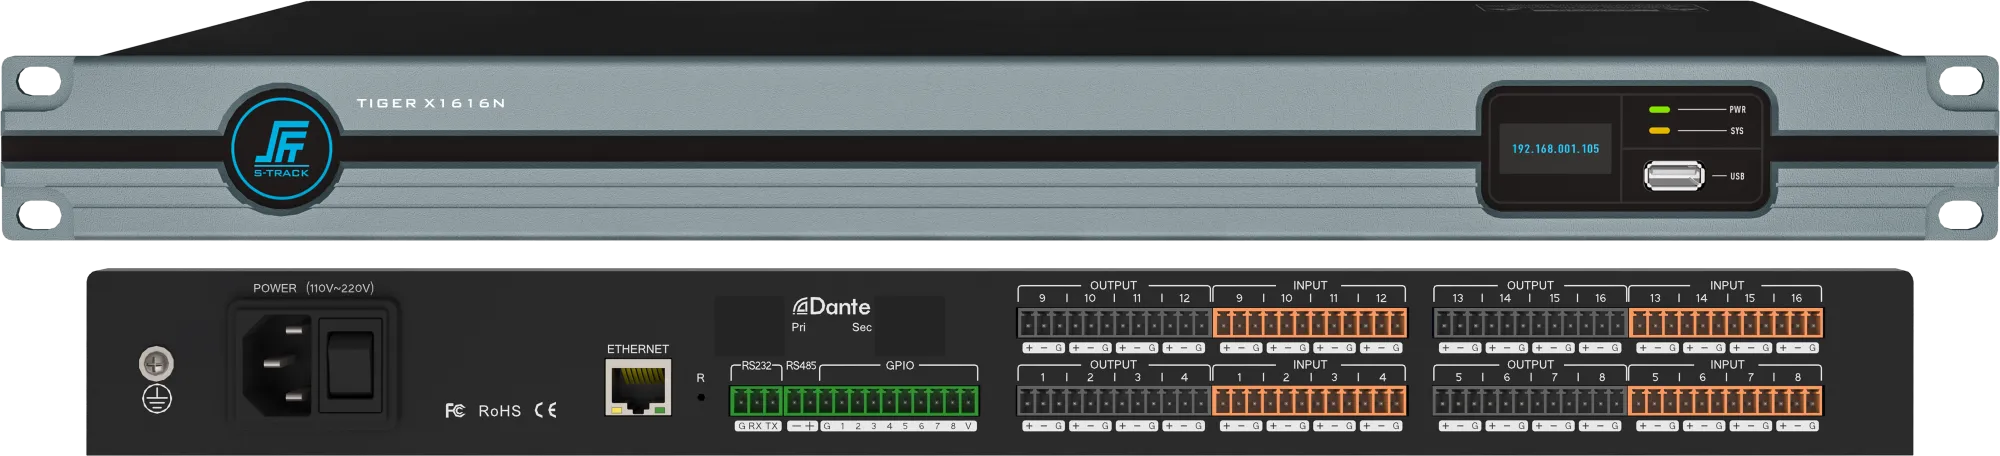Click the front panel USB port
This screenshot has width=2000, height=456.
click(x=1674, y=177)
